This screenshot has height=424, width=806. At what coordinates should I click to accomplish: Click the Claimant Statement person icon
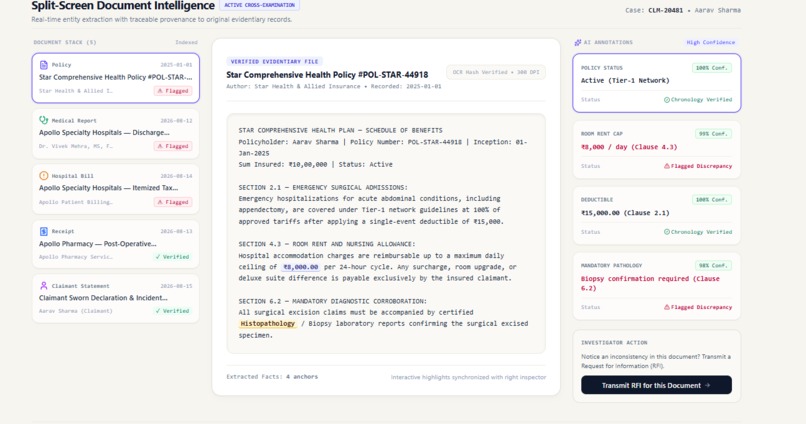[44, 286]
